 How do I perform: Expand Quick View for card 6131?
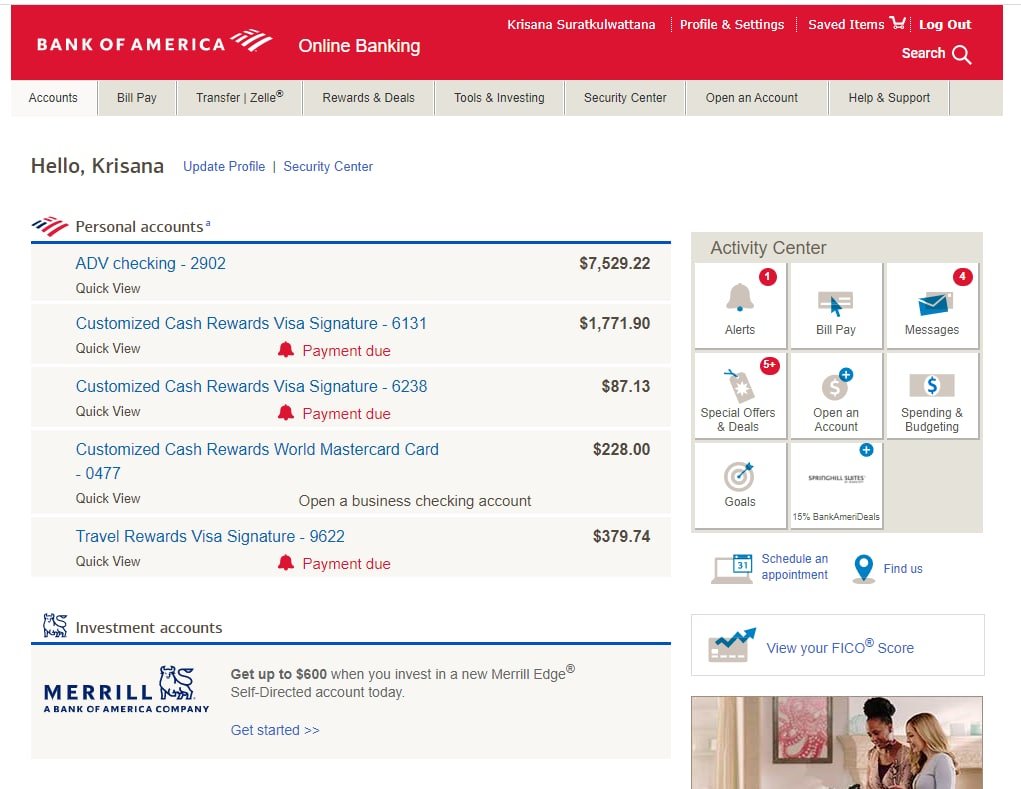(108, 348)
